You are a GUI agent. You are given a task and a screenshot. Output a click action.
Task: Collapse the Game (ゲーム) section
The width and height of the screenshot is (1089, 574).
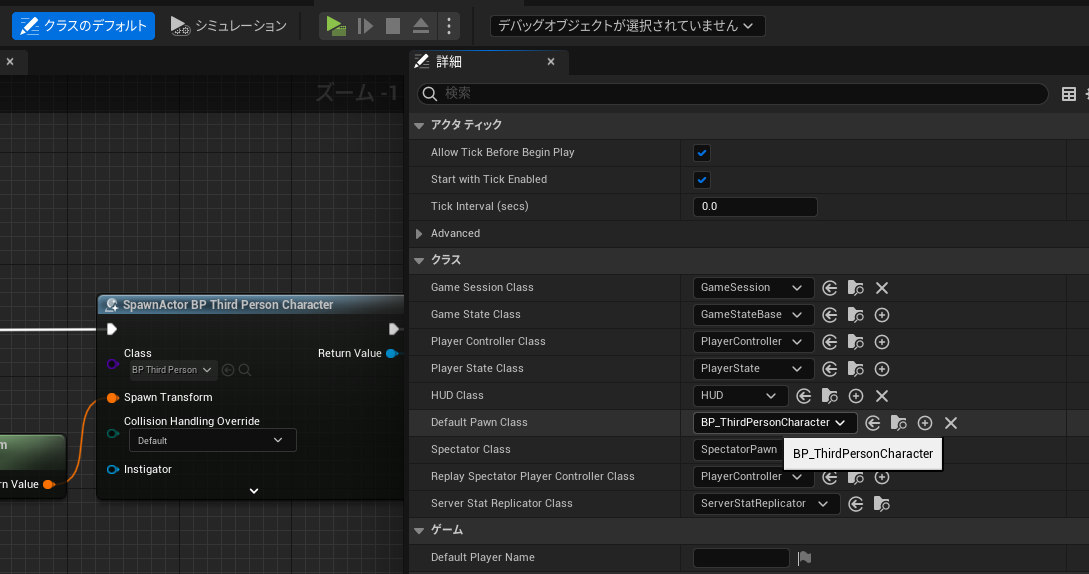point(419,531)
